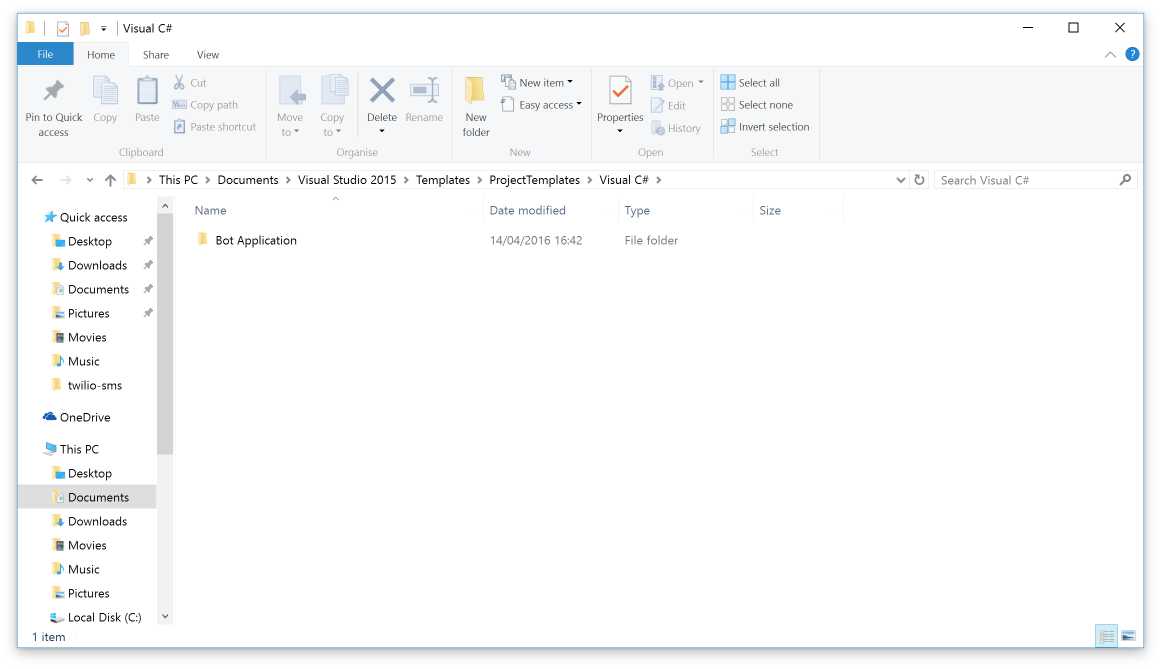Screen dimensions: 1161x669
Task: Collapse the ribbon with chevron
Action: coord(1110,55)
